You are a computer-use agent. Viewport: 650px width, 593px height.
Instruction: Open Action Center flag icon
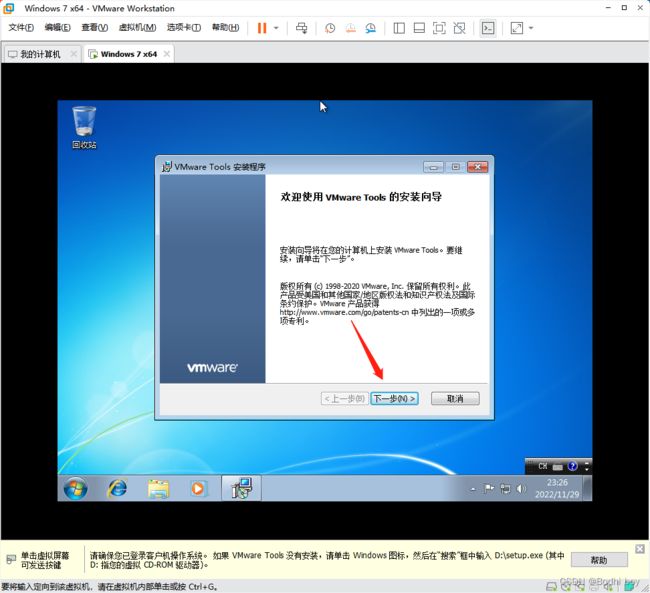pos(489,489)
